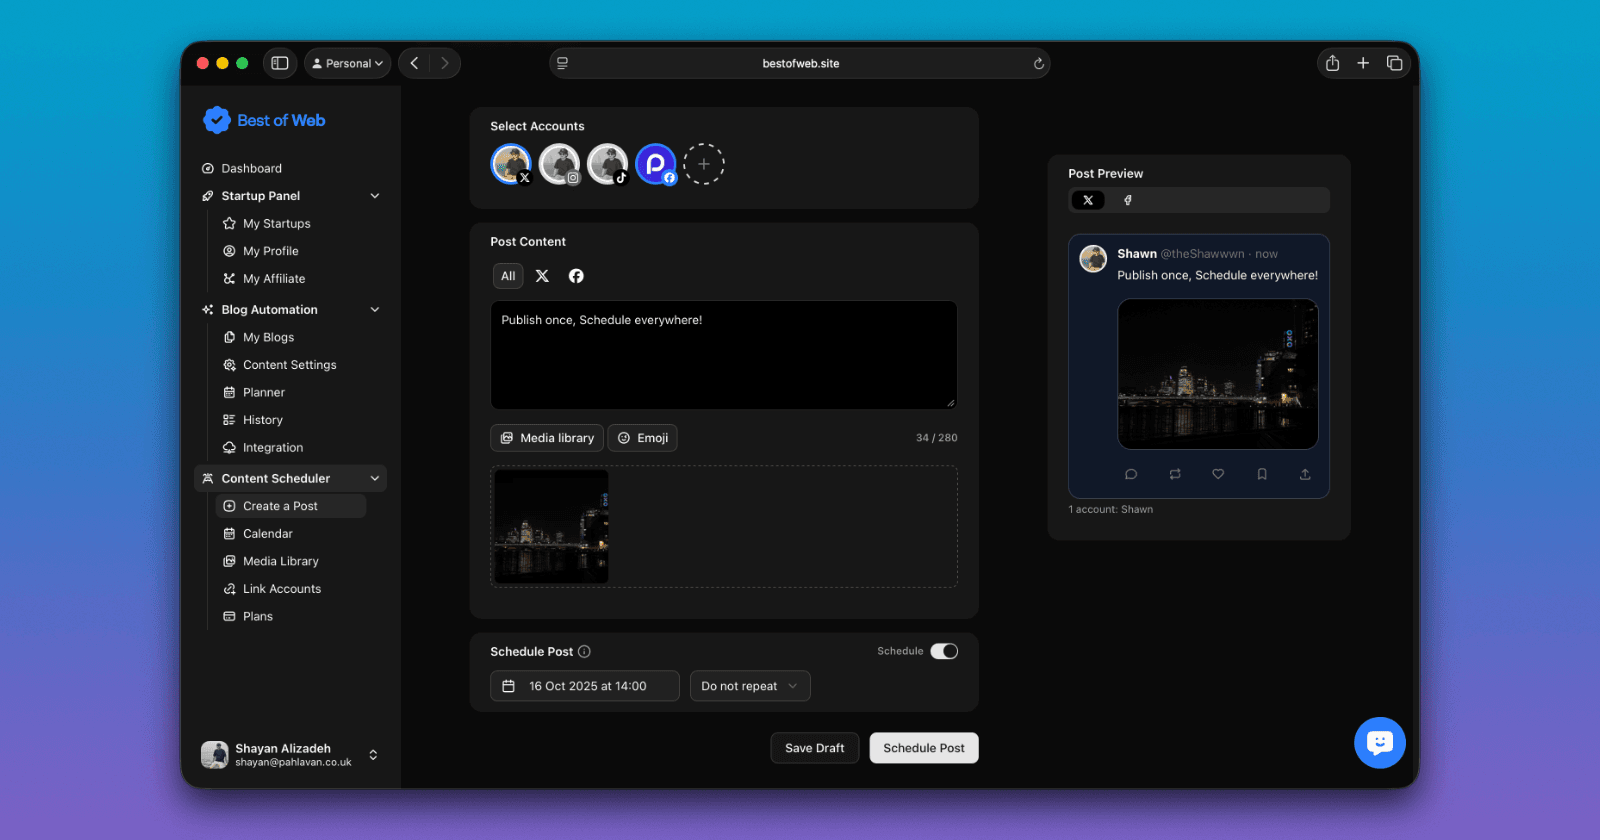Add a new account with plus circle
This screenshot has height=840, width=1600.
coord(704,164)
